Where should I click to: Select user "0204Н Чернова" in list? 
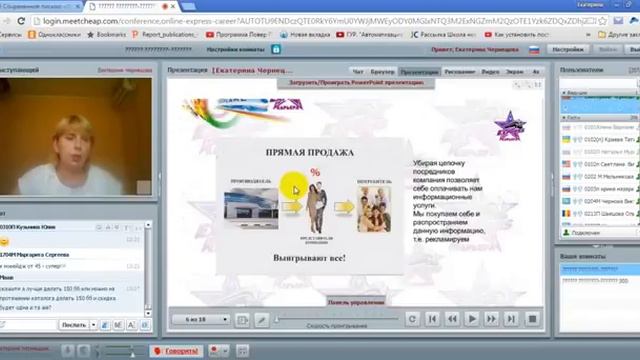coord(600,201)
